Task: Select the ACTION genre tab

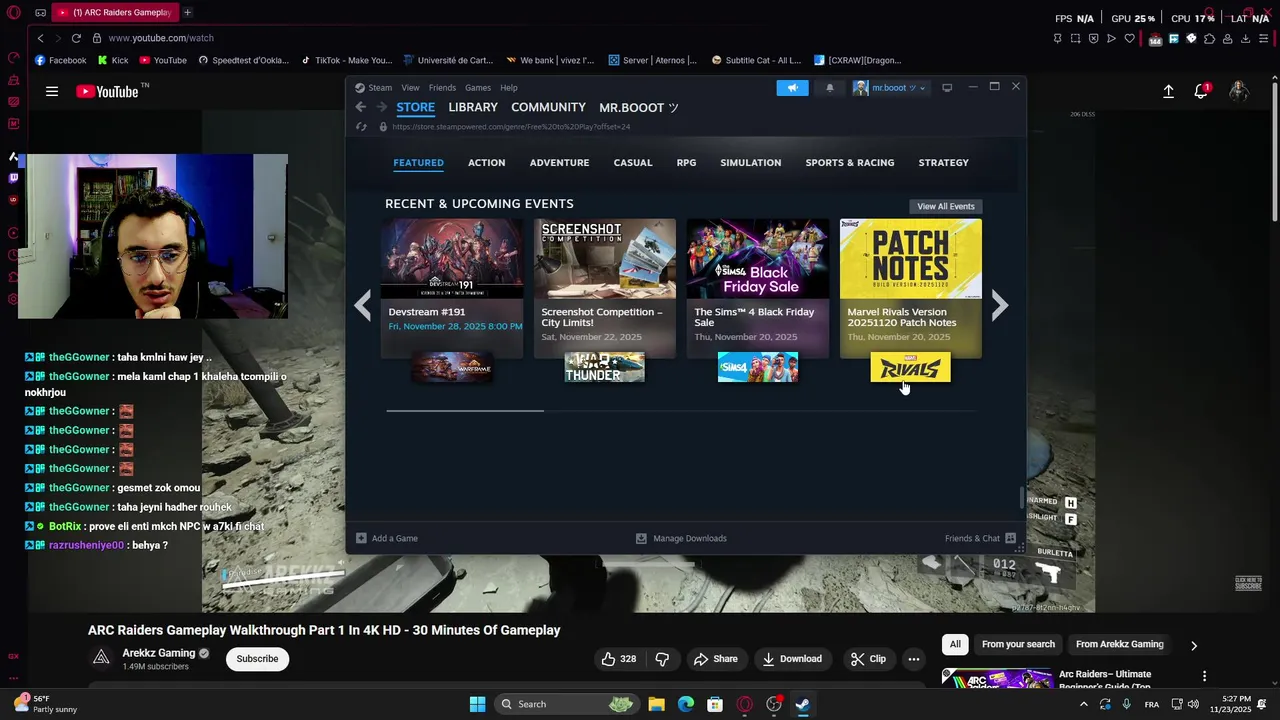Action: (x=486, y=162)
